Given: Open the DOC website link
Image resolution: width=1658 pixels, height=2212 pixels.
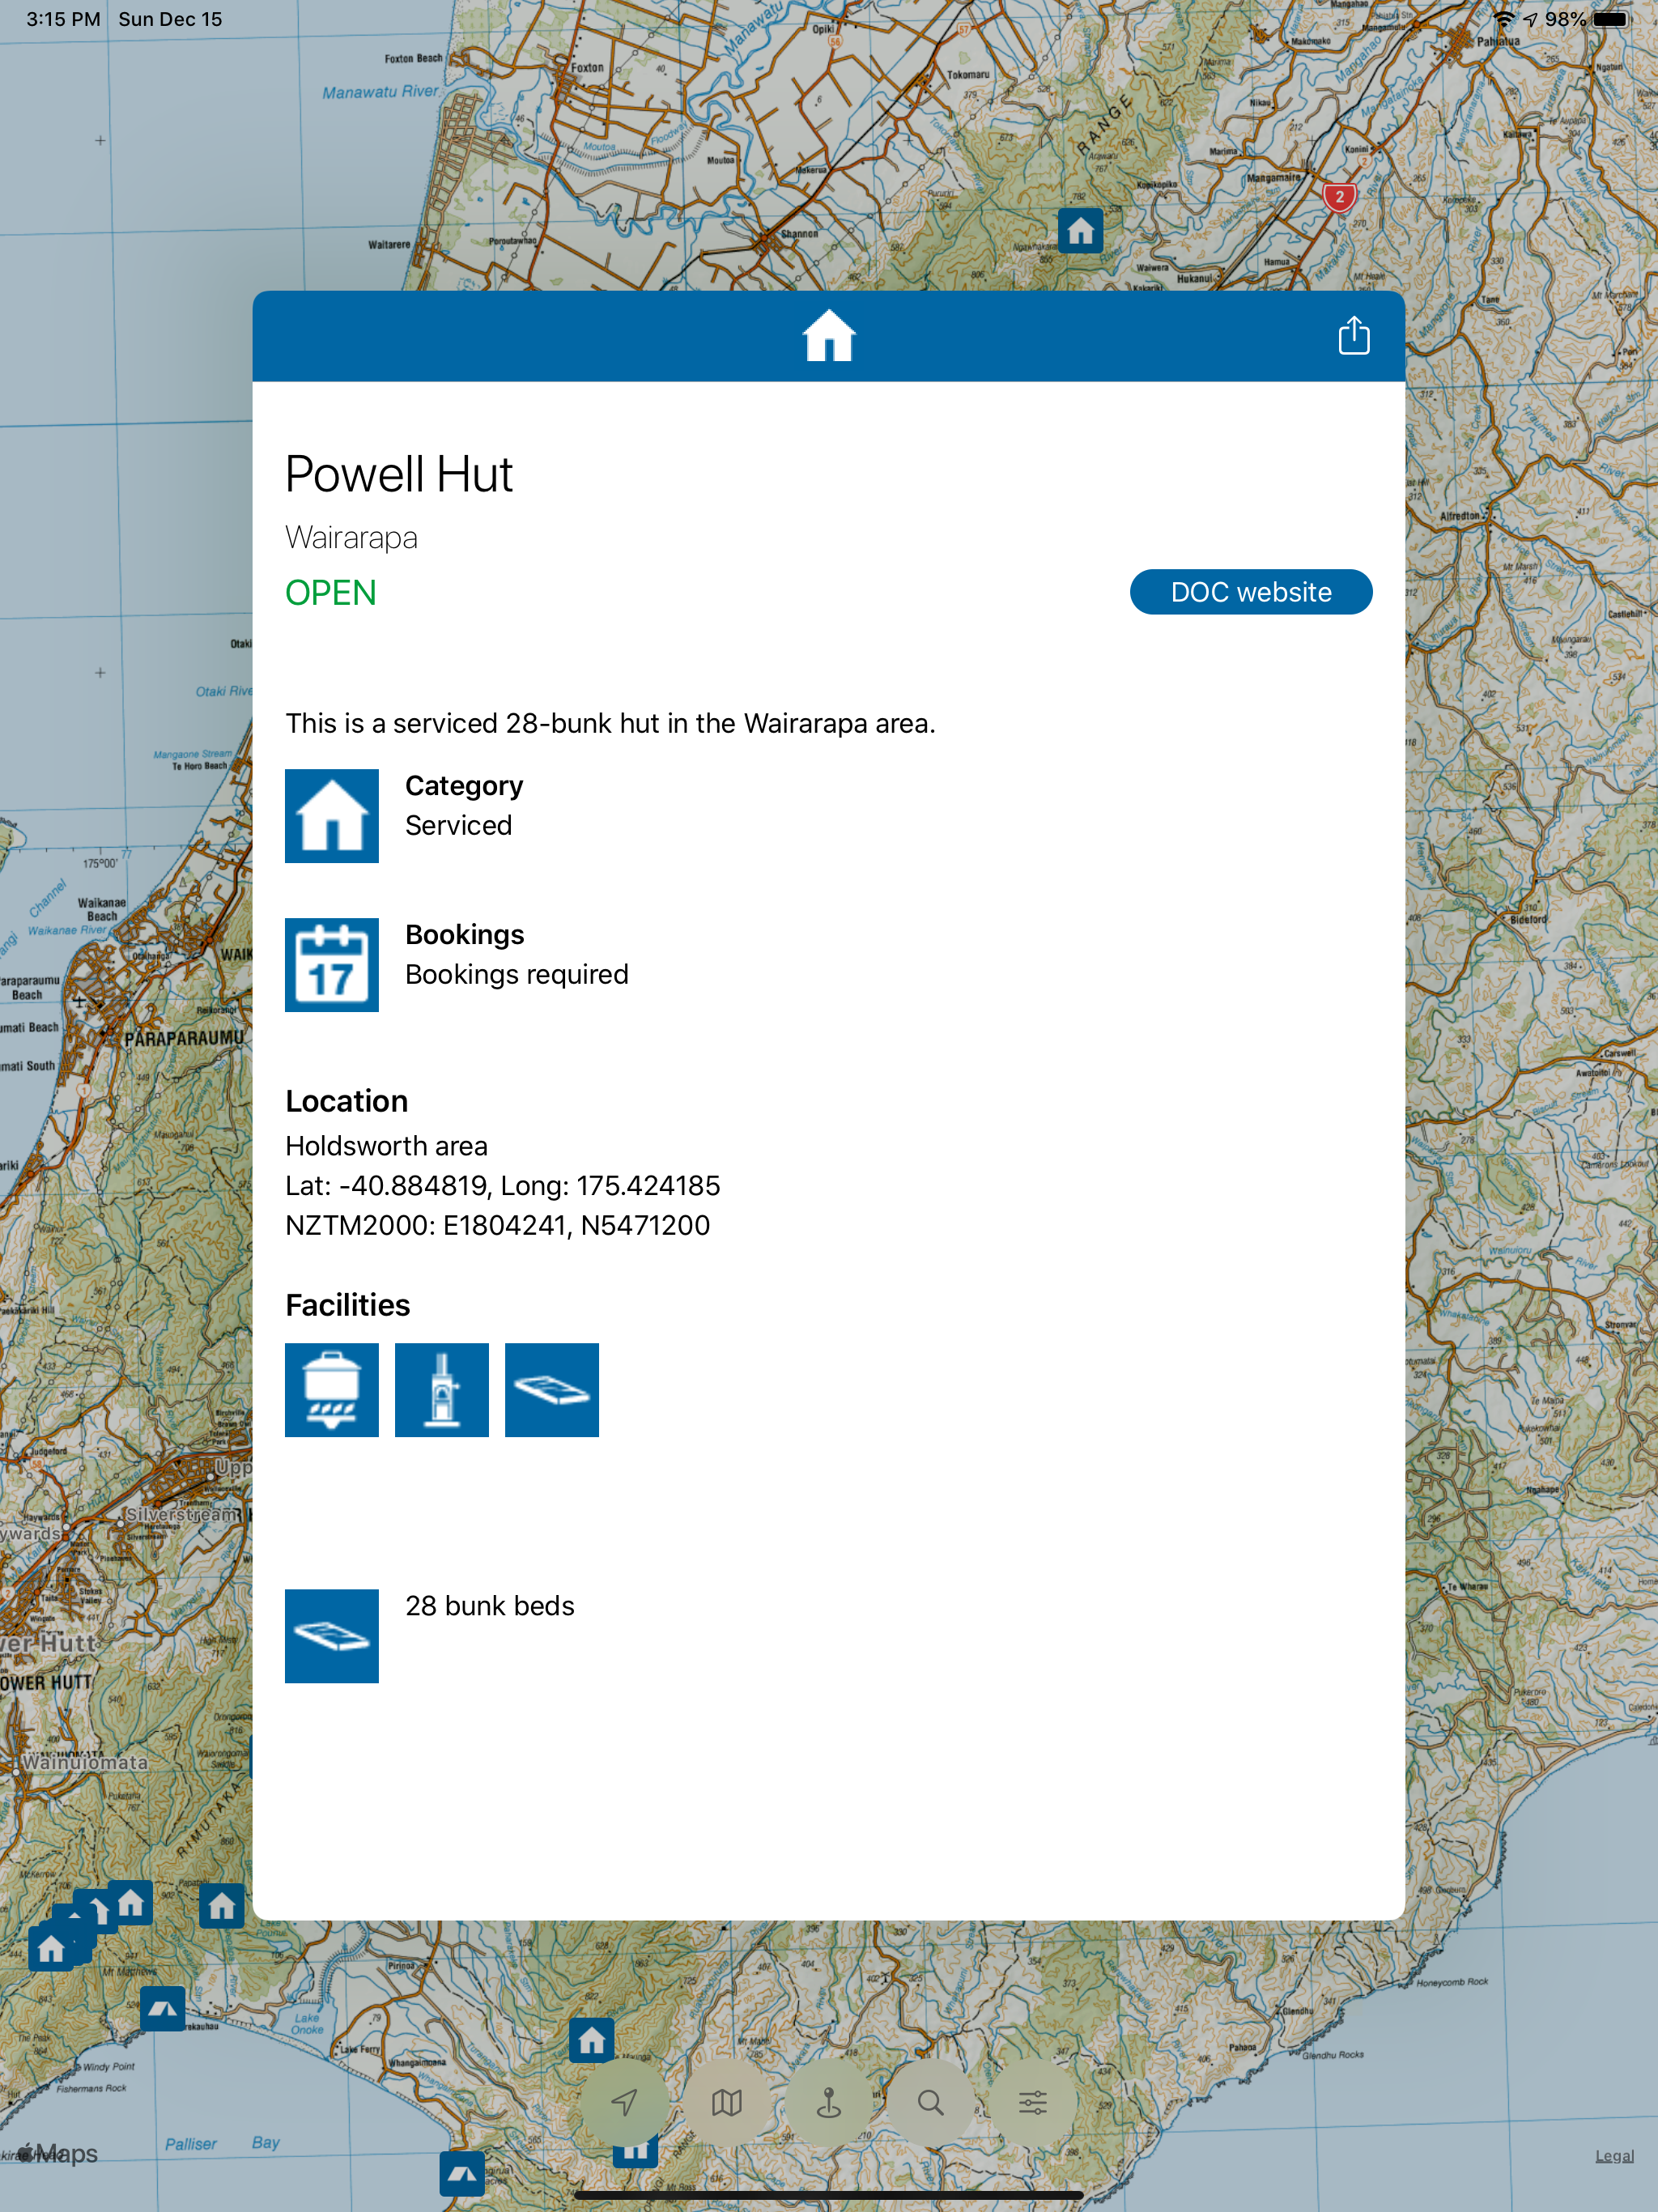Looking at the screenshot, I should (x=1250, y=592).
